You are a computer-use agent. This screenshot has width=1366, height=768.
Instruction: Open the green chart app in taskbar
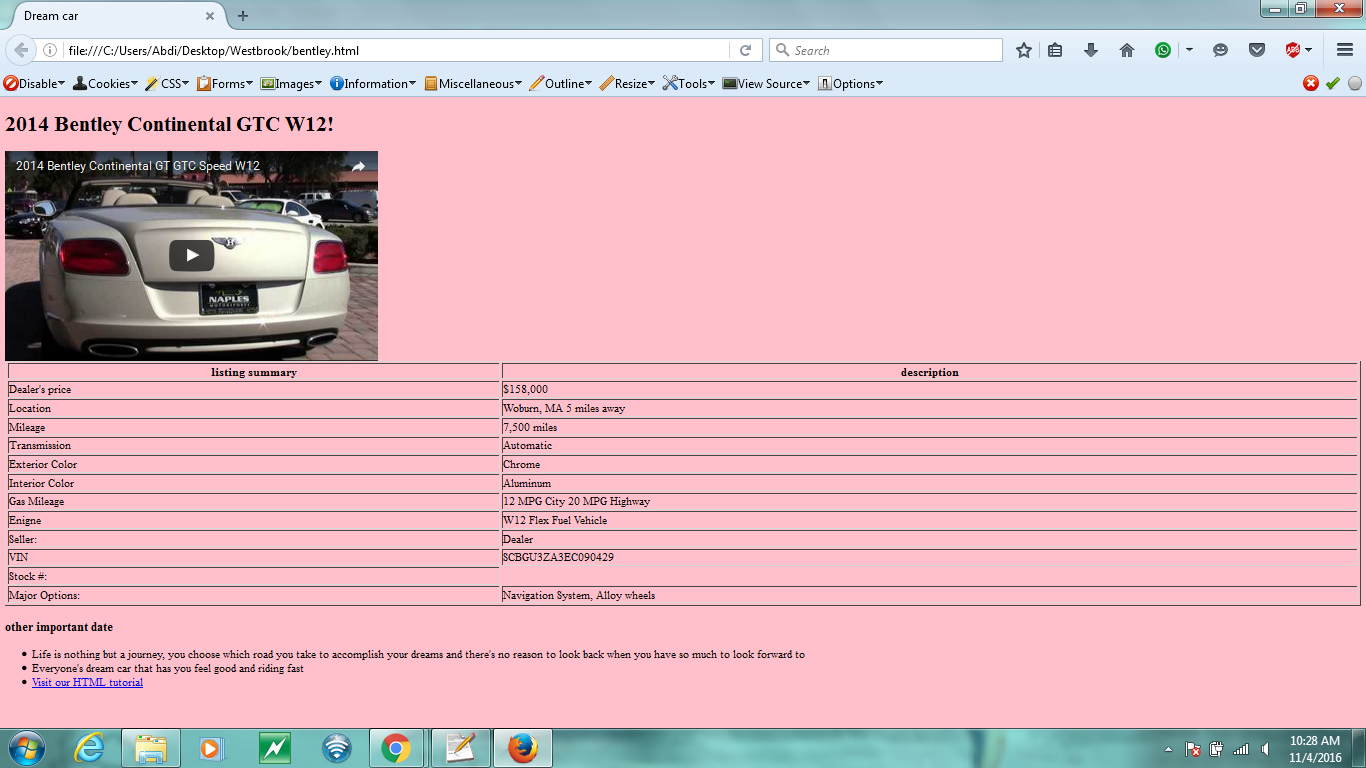274,748
